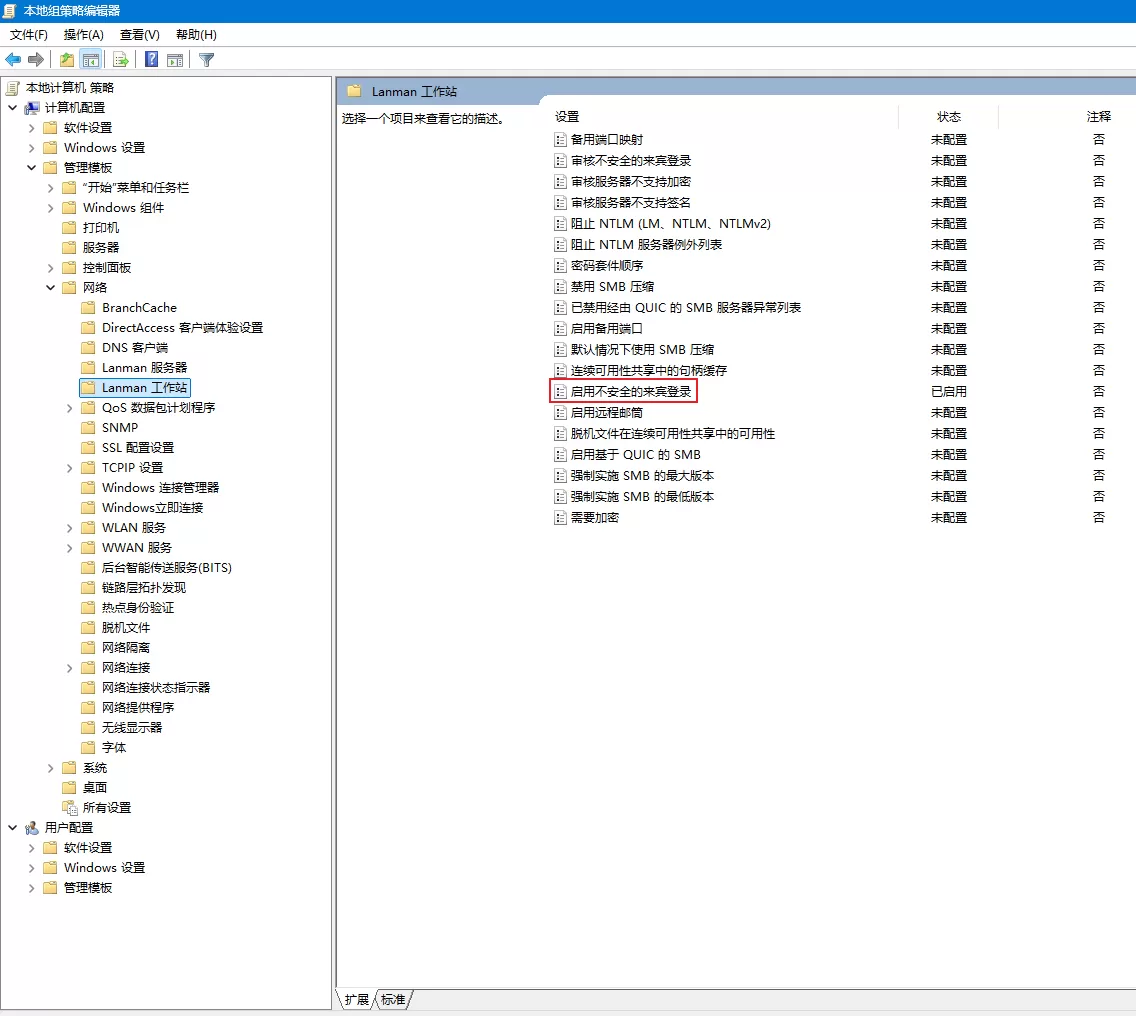Screen dimensions: 1136x1016
Task: Expand the Windows 组件 node
Action: click(50, 208)
